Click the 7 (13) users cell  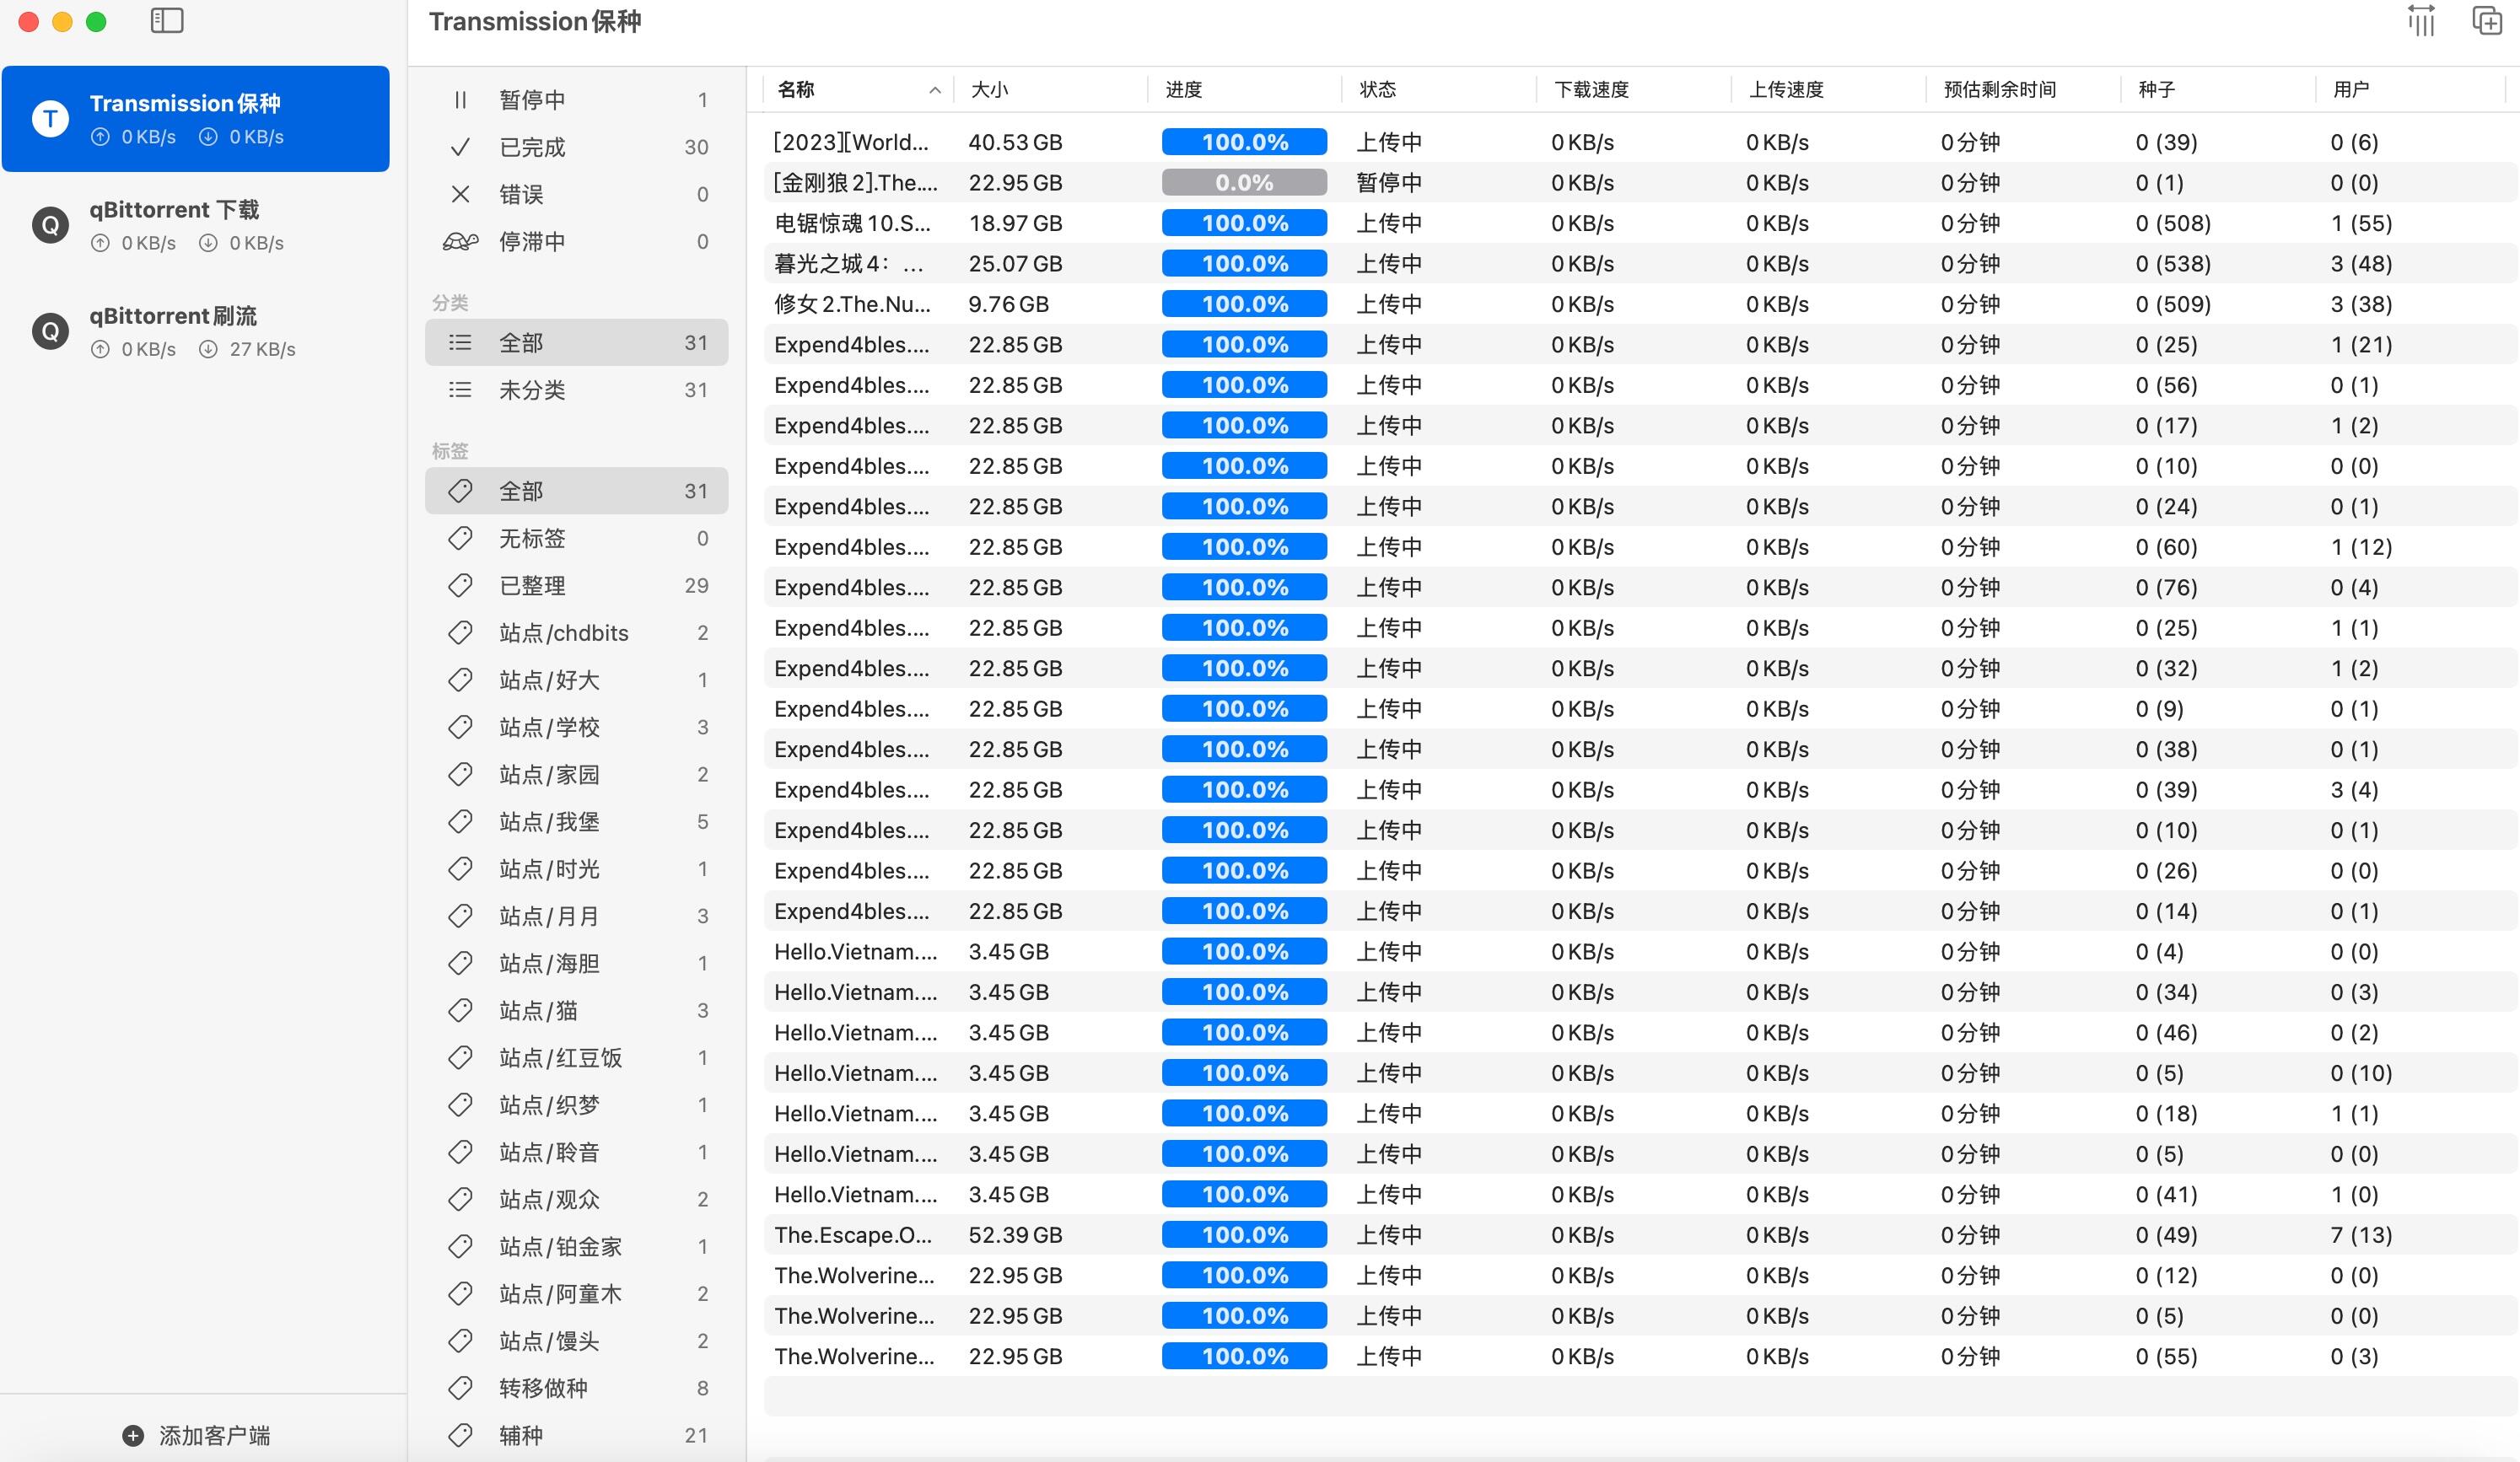click(x=2361, y=1235)
